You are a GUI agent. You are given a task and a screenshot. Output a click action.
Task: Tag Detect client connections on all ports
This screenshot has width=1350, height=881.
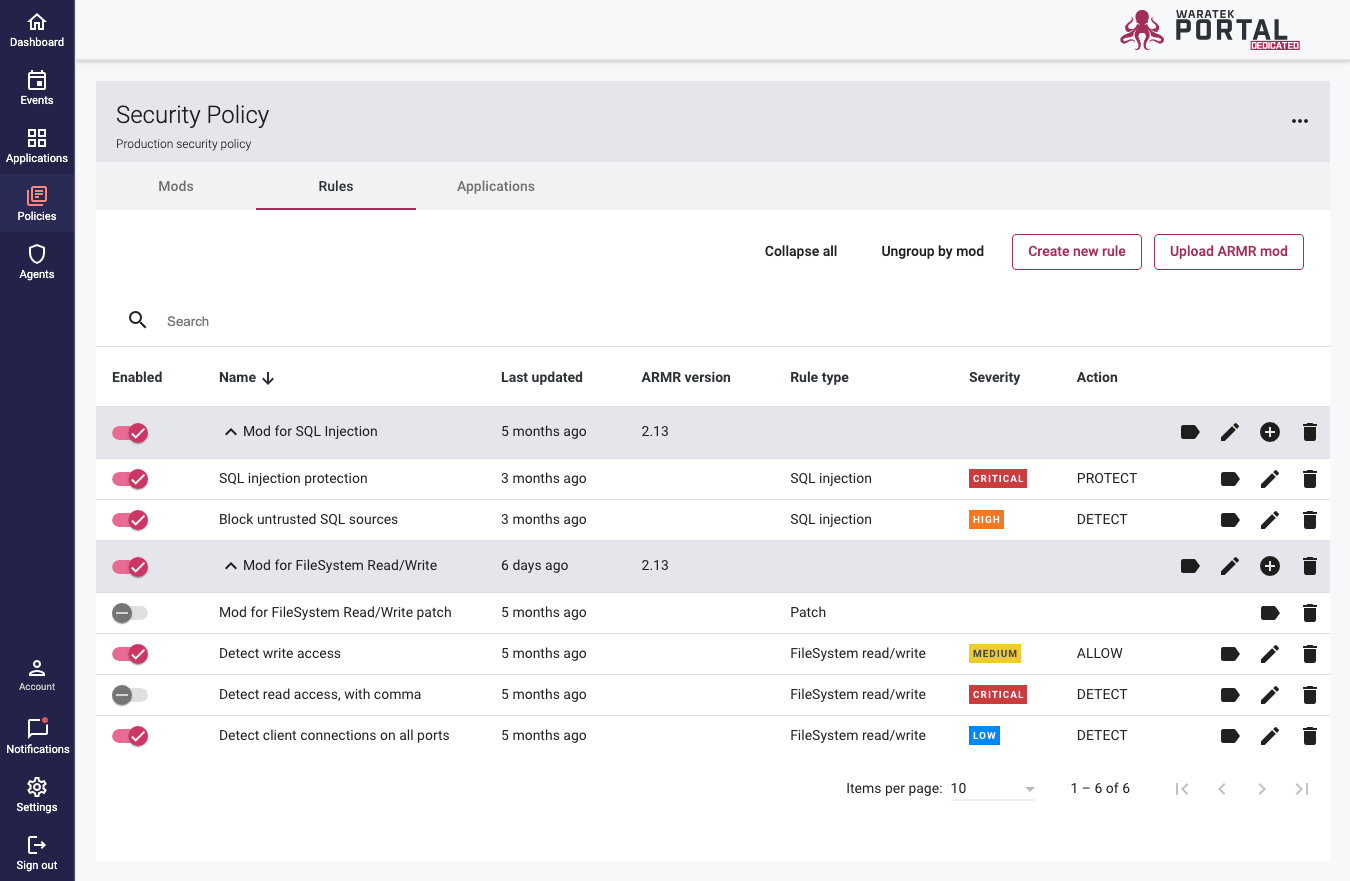coord(1230,736)
